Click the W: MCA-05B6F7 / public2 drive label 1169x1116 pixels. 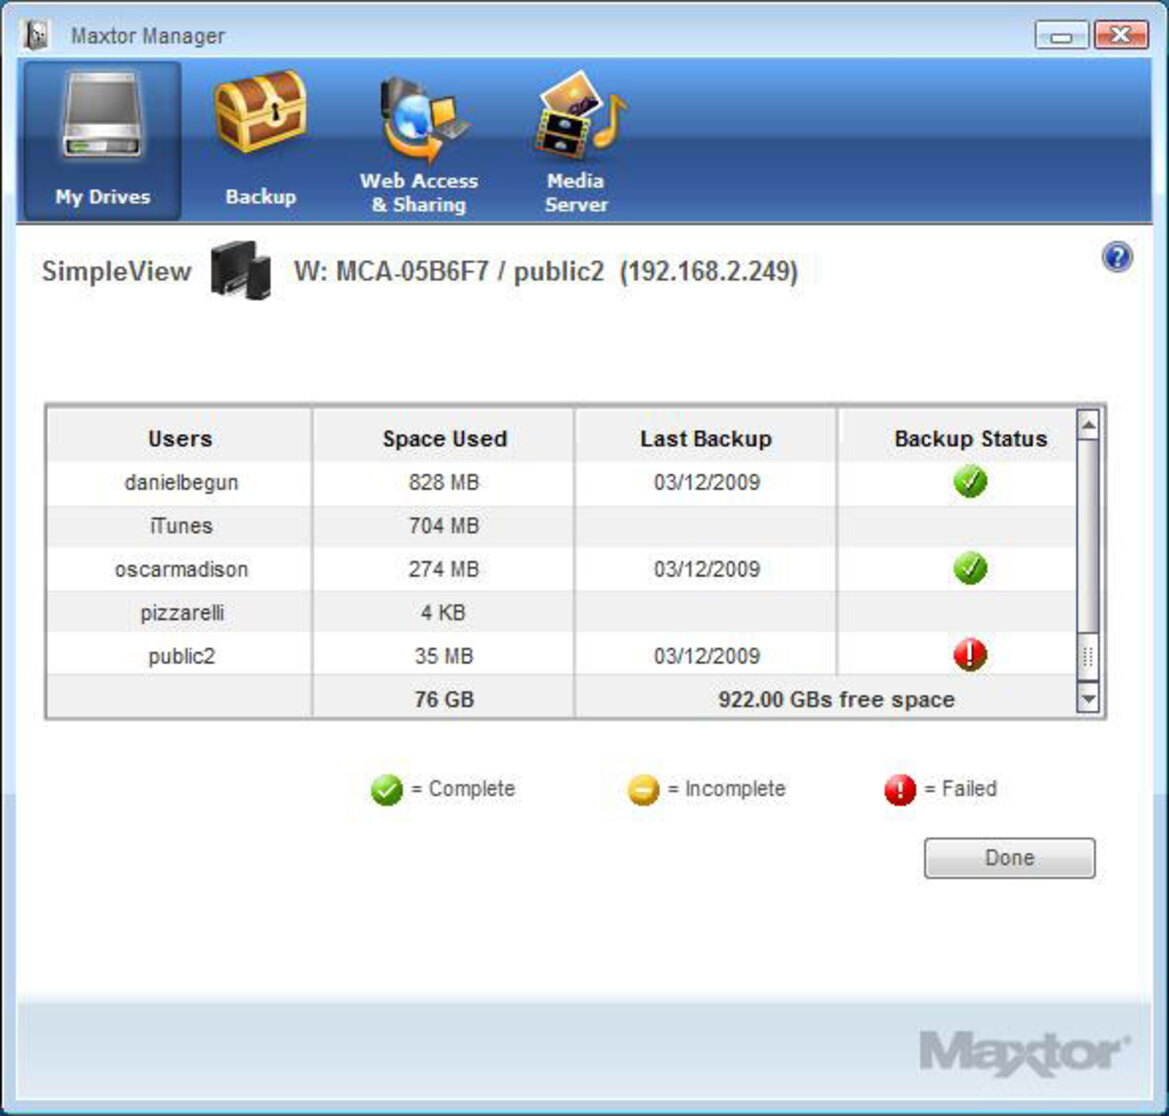pos(448,271)
